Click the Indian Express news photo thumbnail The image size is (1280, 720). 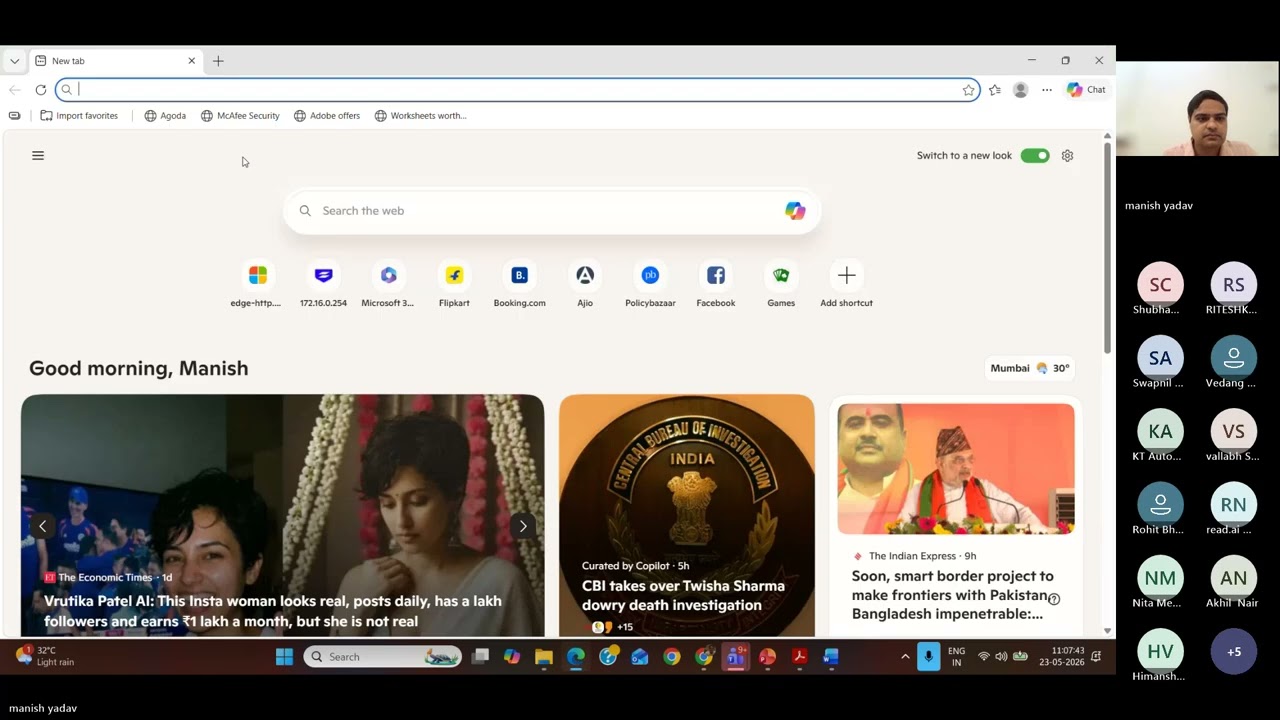tap(956, 469)
